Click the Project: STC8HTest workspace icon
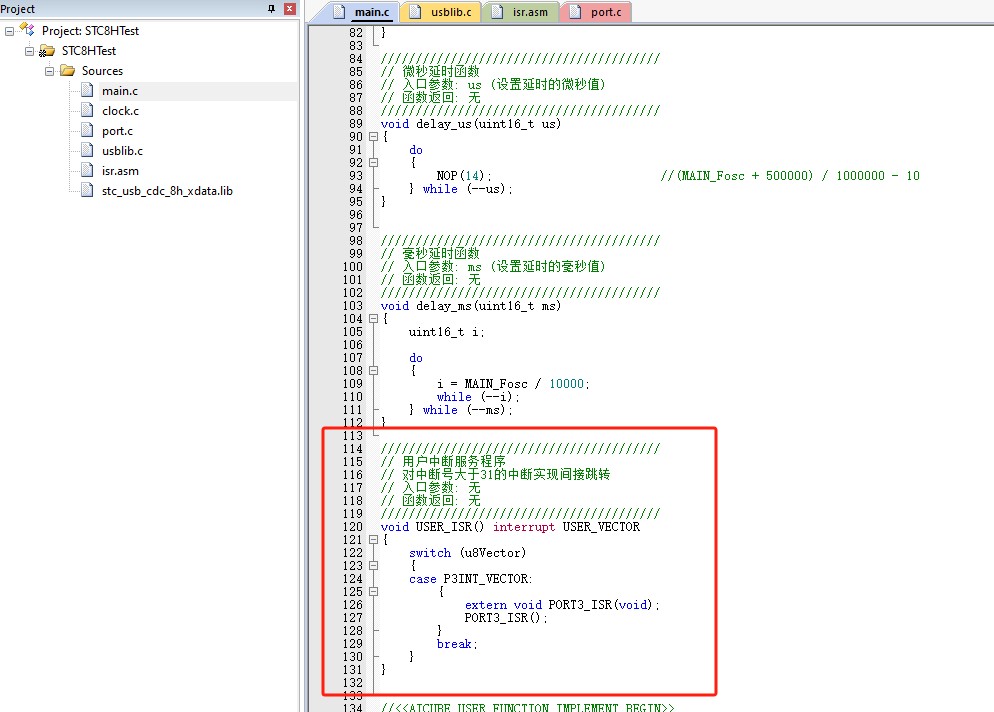Viewport: 994px width, 712px height. click(27, 30)
